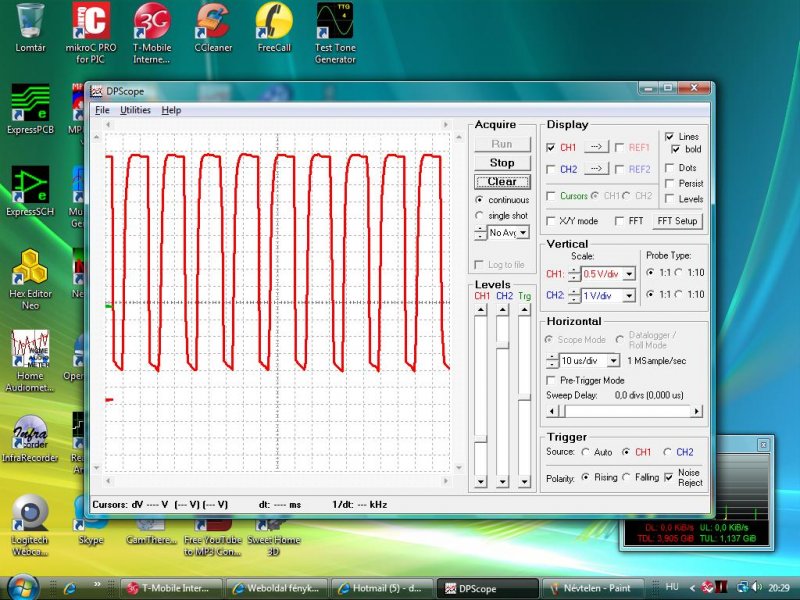800x600 pixels.
Task: Open CH2 1 V/div scale dropdown
Action: pos(629,295)
